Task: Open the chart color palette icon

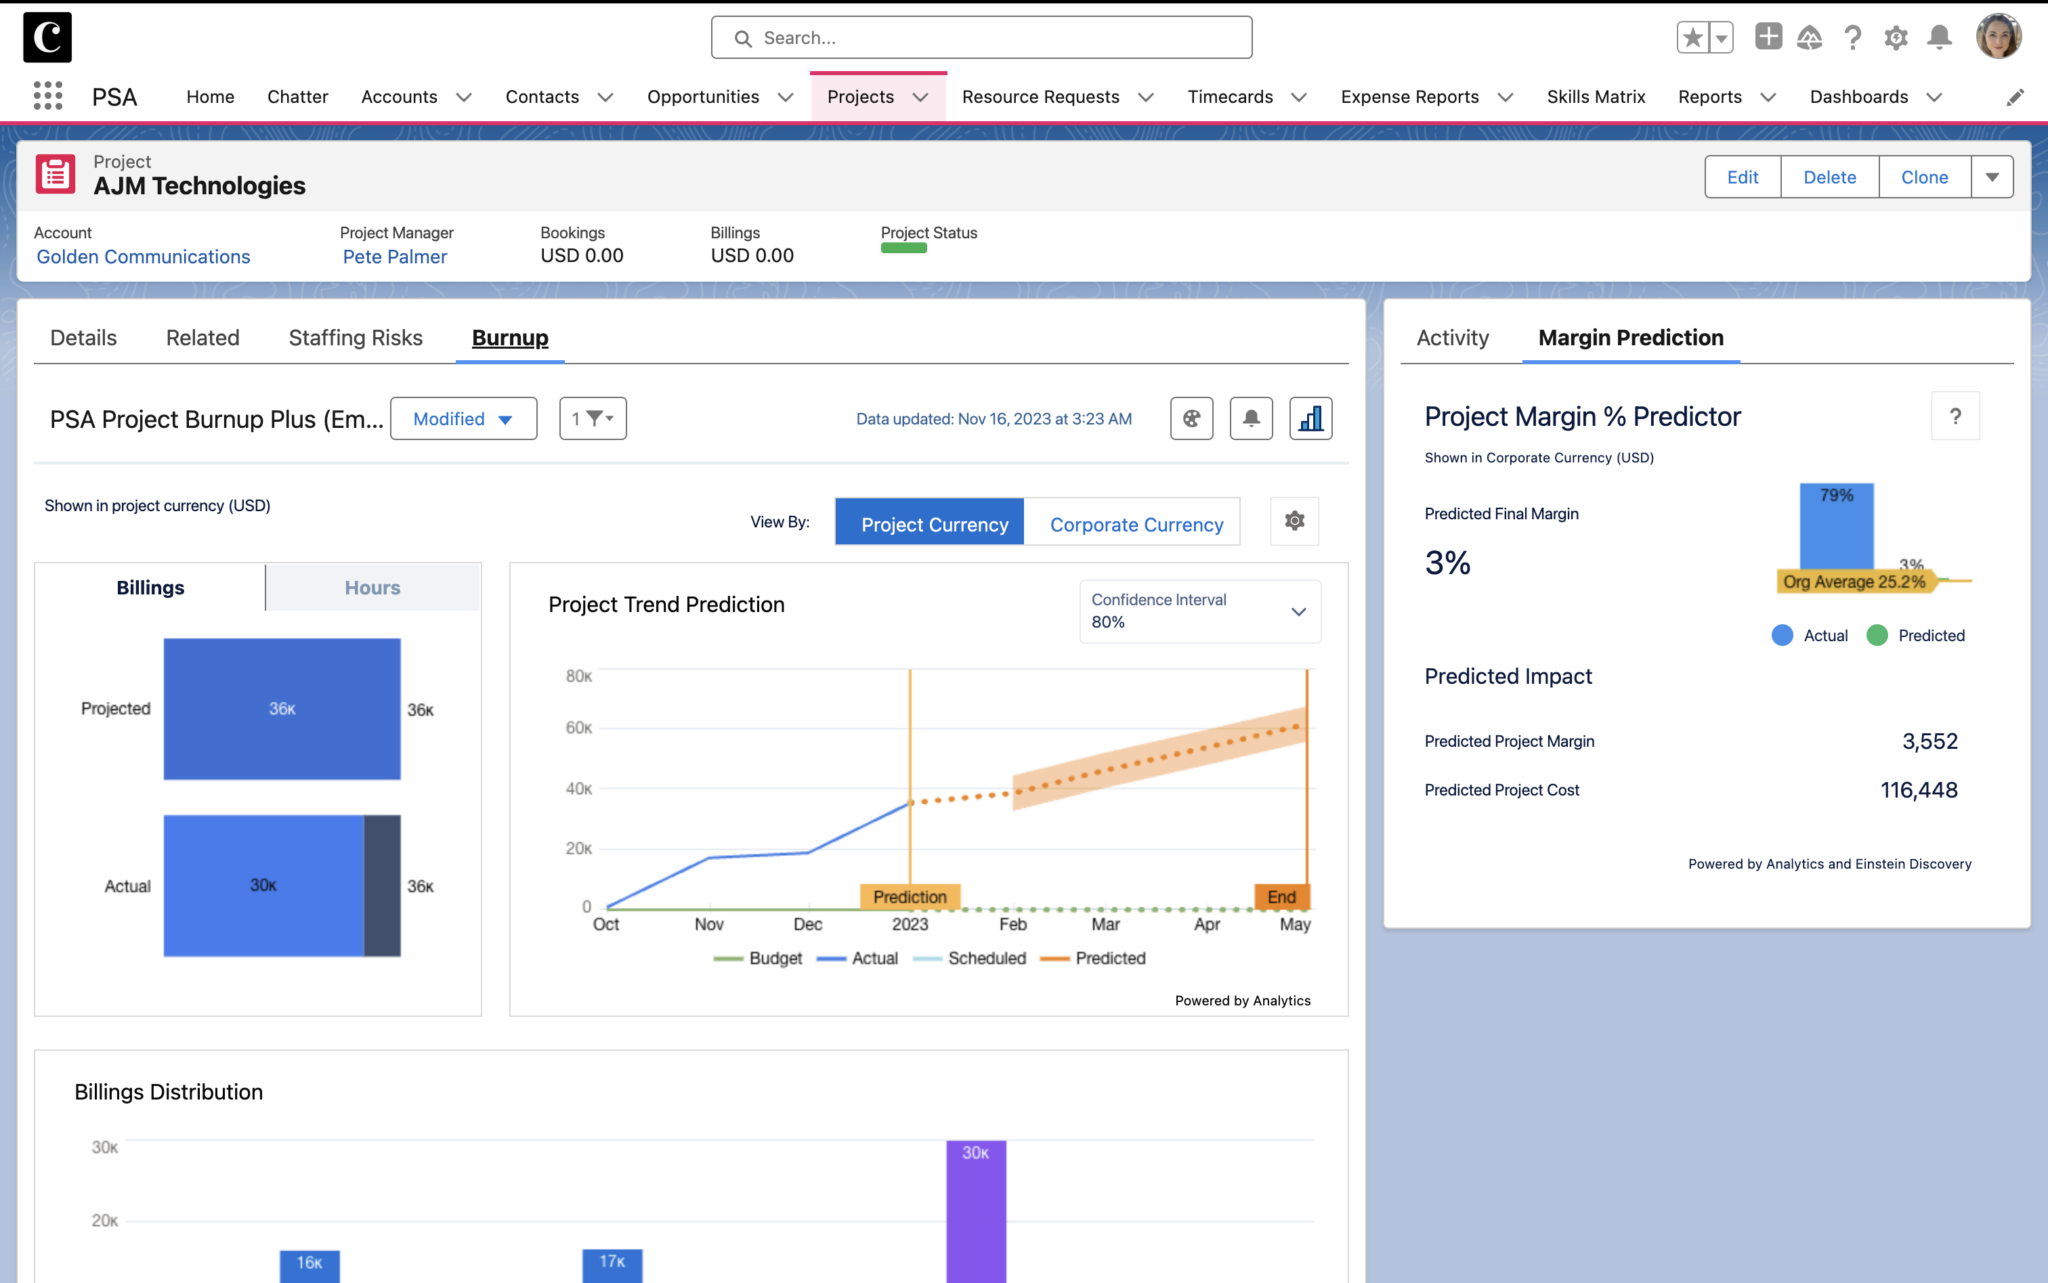Action: (x=1191, y=418)
